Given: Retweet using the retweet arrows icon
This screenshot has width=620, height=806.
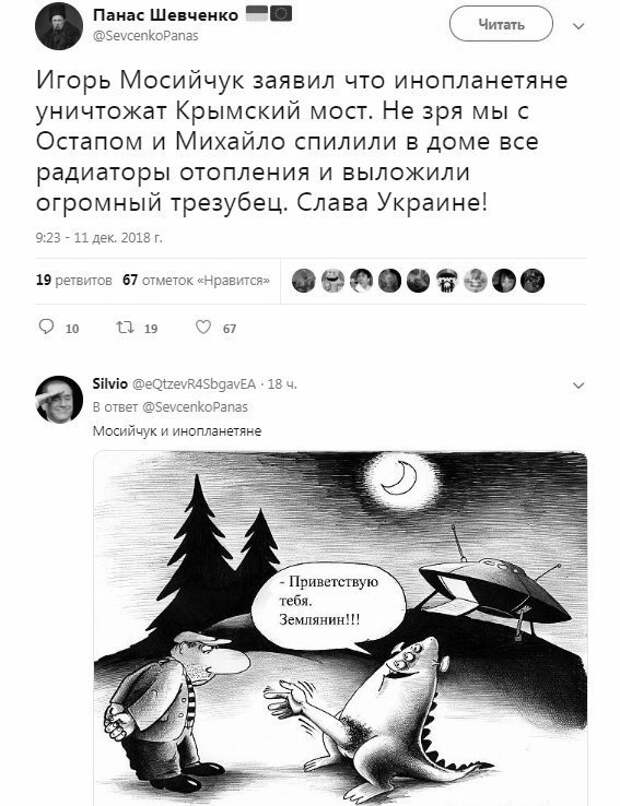Looking at the screenshot, I should click(125, 327).
